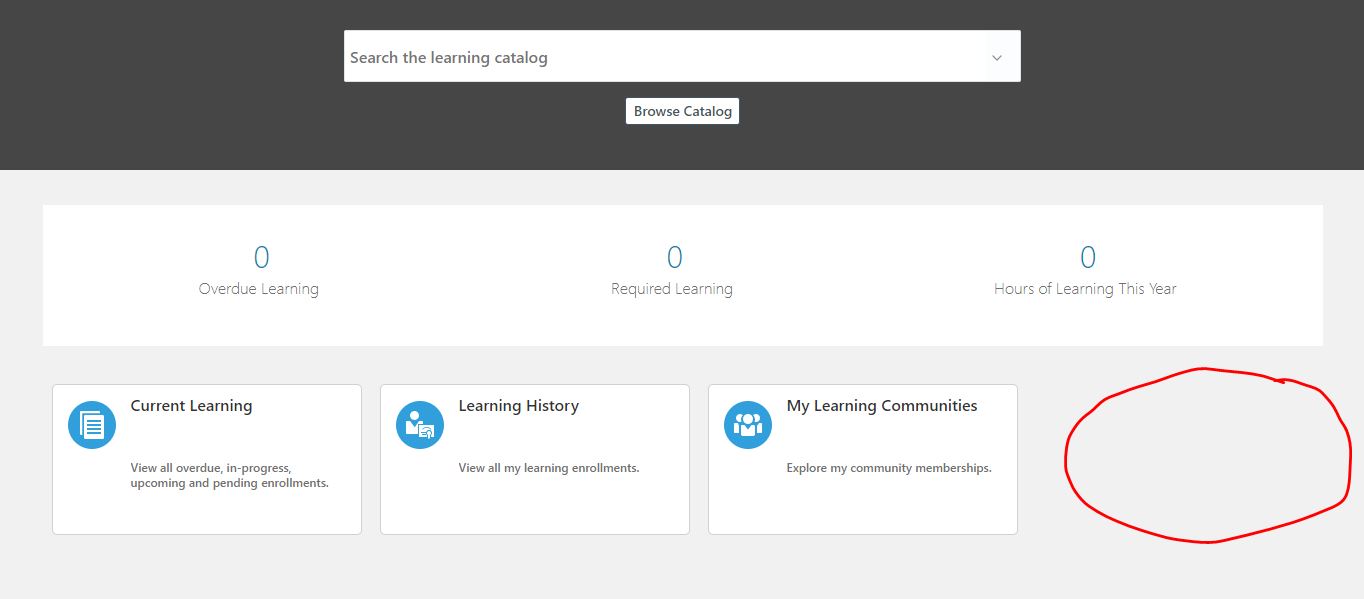Viewport: 1364px width, 599px height.
Task: Select the Hours of Learning This Year count
Action: click(1088, 258)
